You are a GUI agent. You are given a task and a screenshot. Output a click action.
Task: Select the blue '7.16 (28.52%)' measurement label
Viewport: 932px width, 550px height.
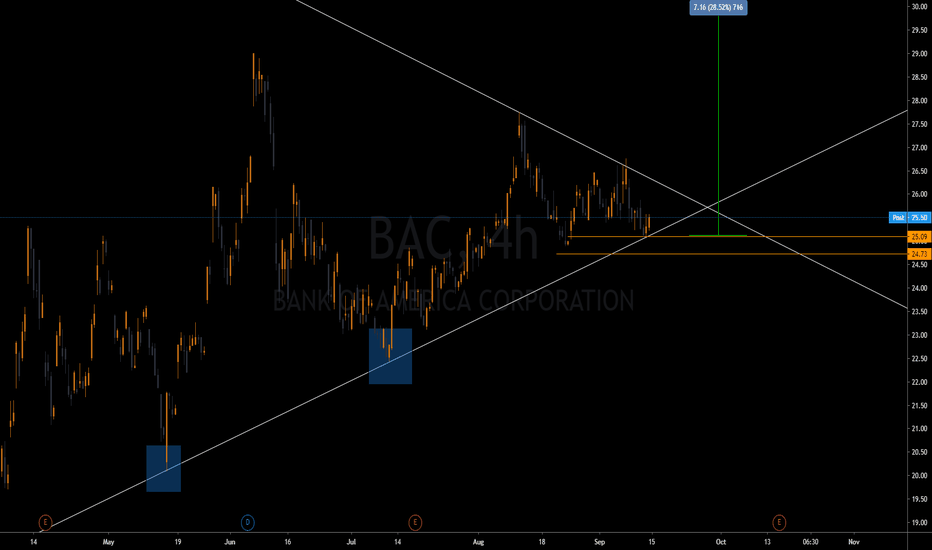pyautogui.click(x=718, y=7)
